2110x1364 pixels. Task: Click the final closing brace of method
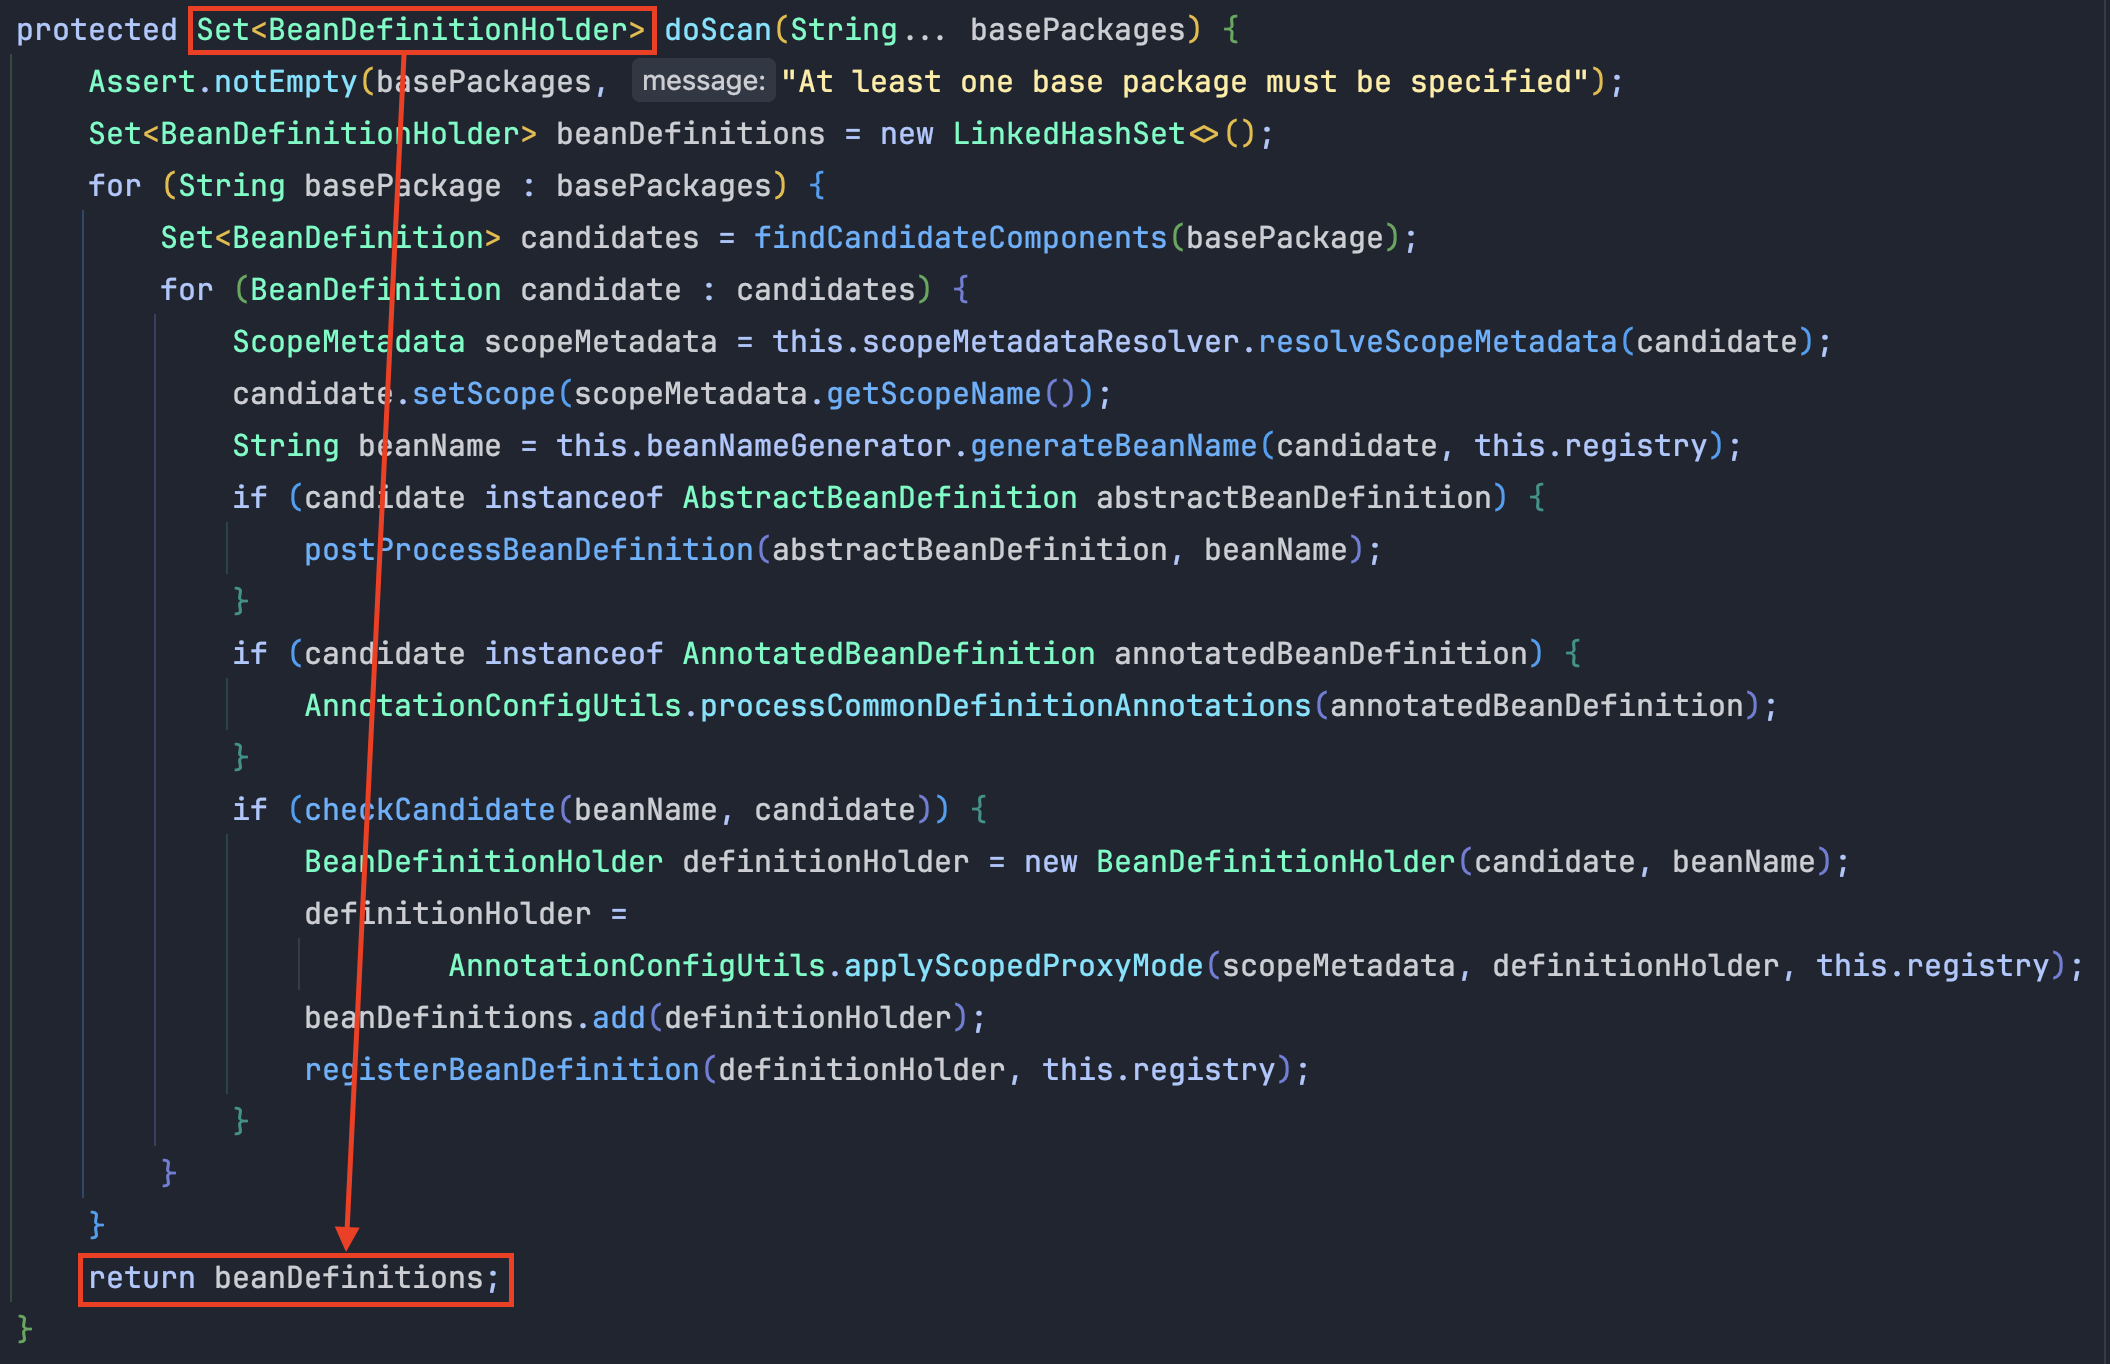(24, 1329)
